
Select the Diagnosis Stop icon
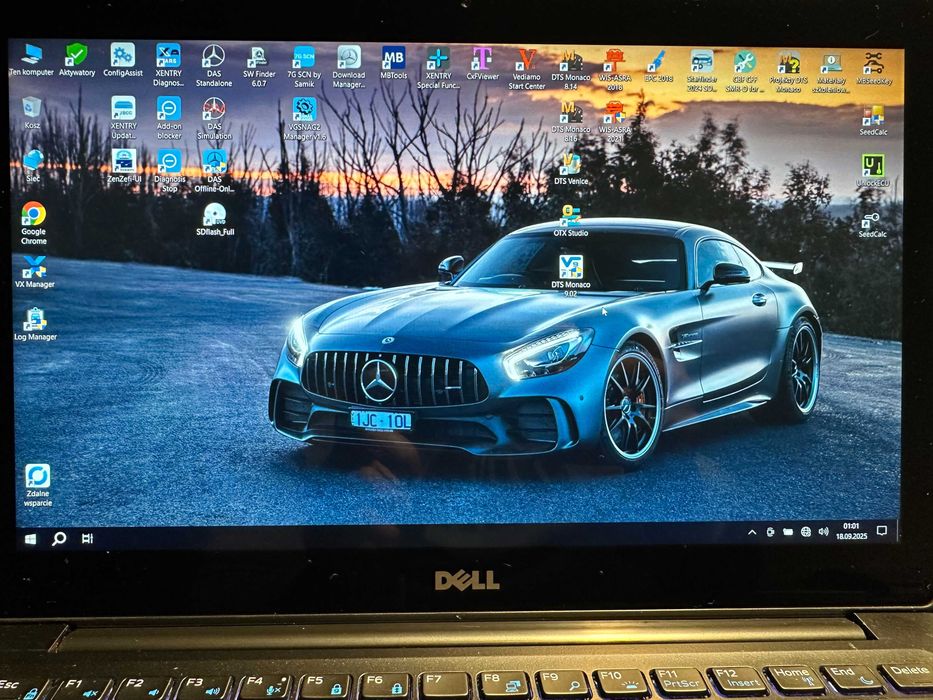[x=170, y=170]
